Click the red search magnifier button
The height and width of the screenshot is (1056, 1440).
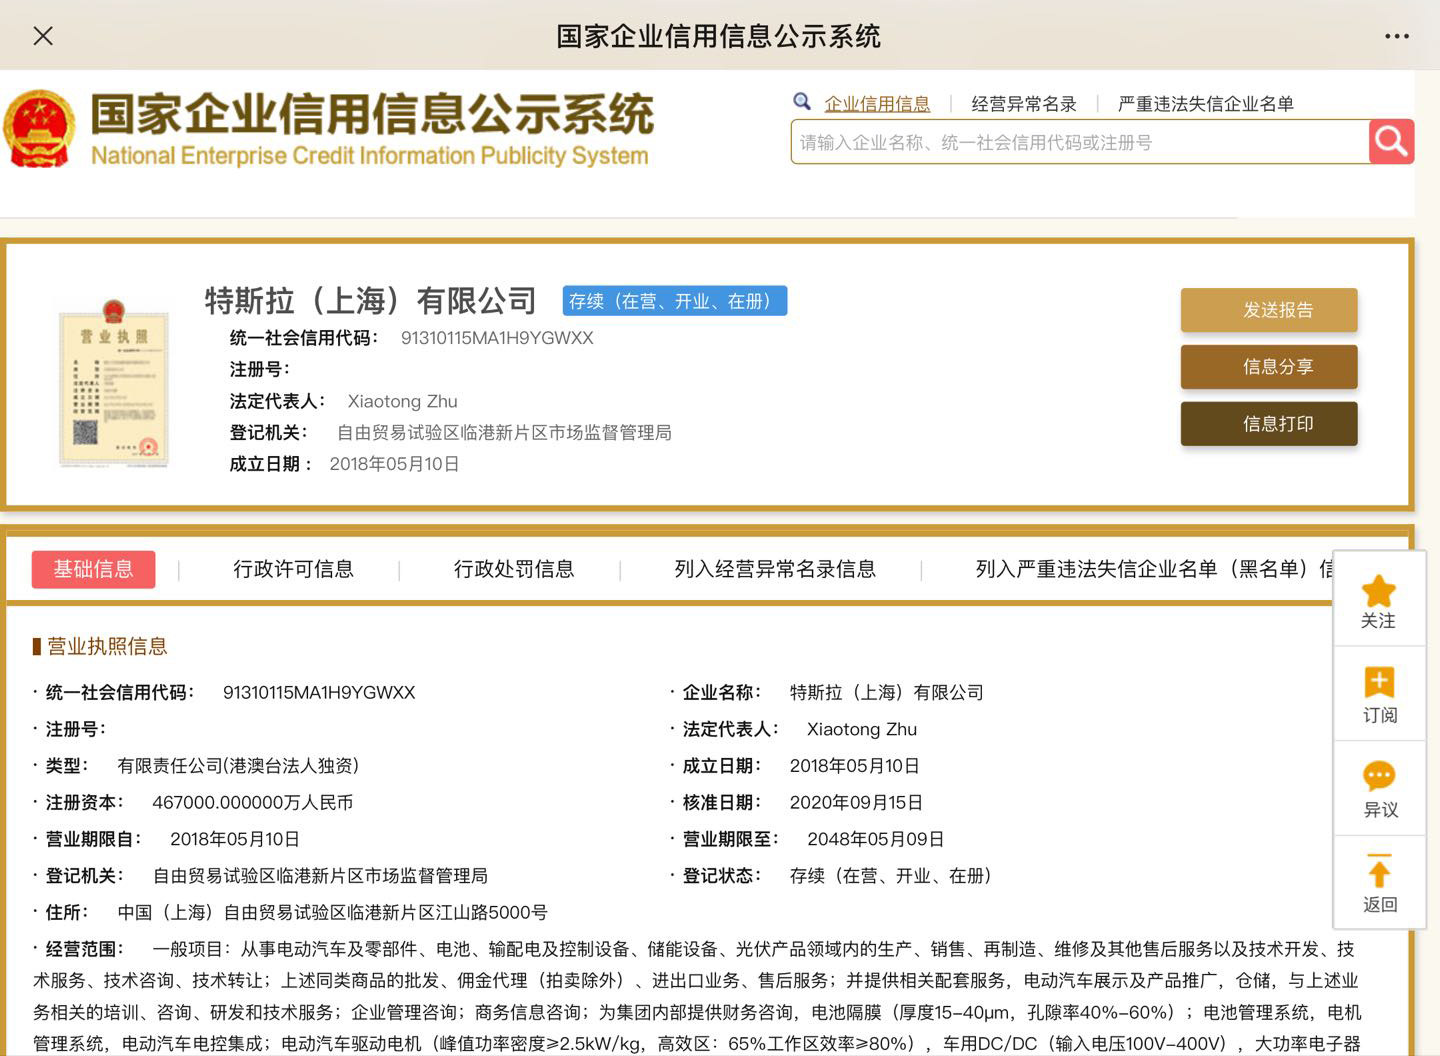coord(1391,142)
